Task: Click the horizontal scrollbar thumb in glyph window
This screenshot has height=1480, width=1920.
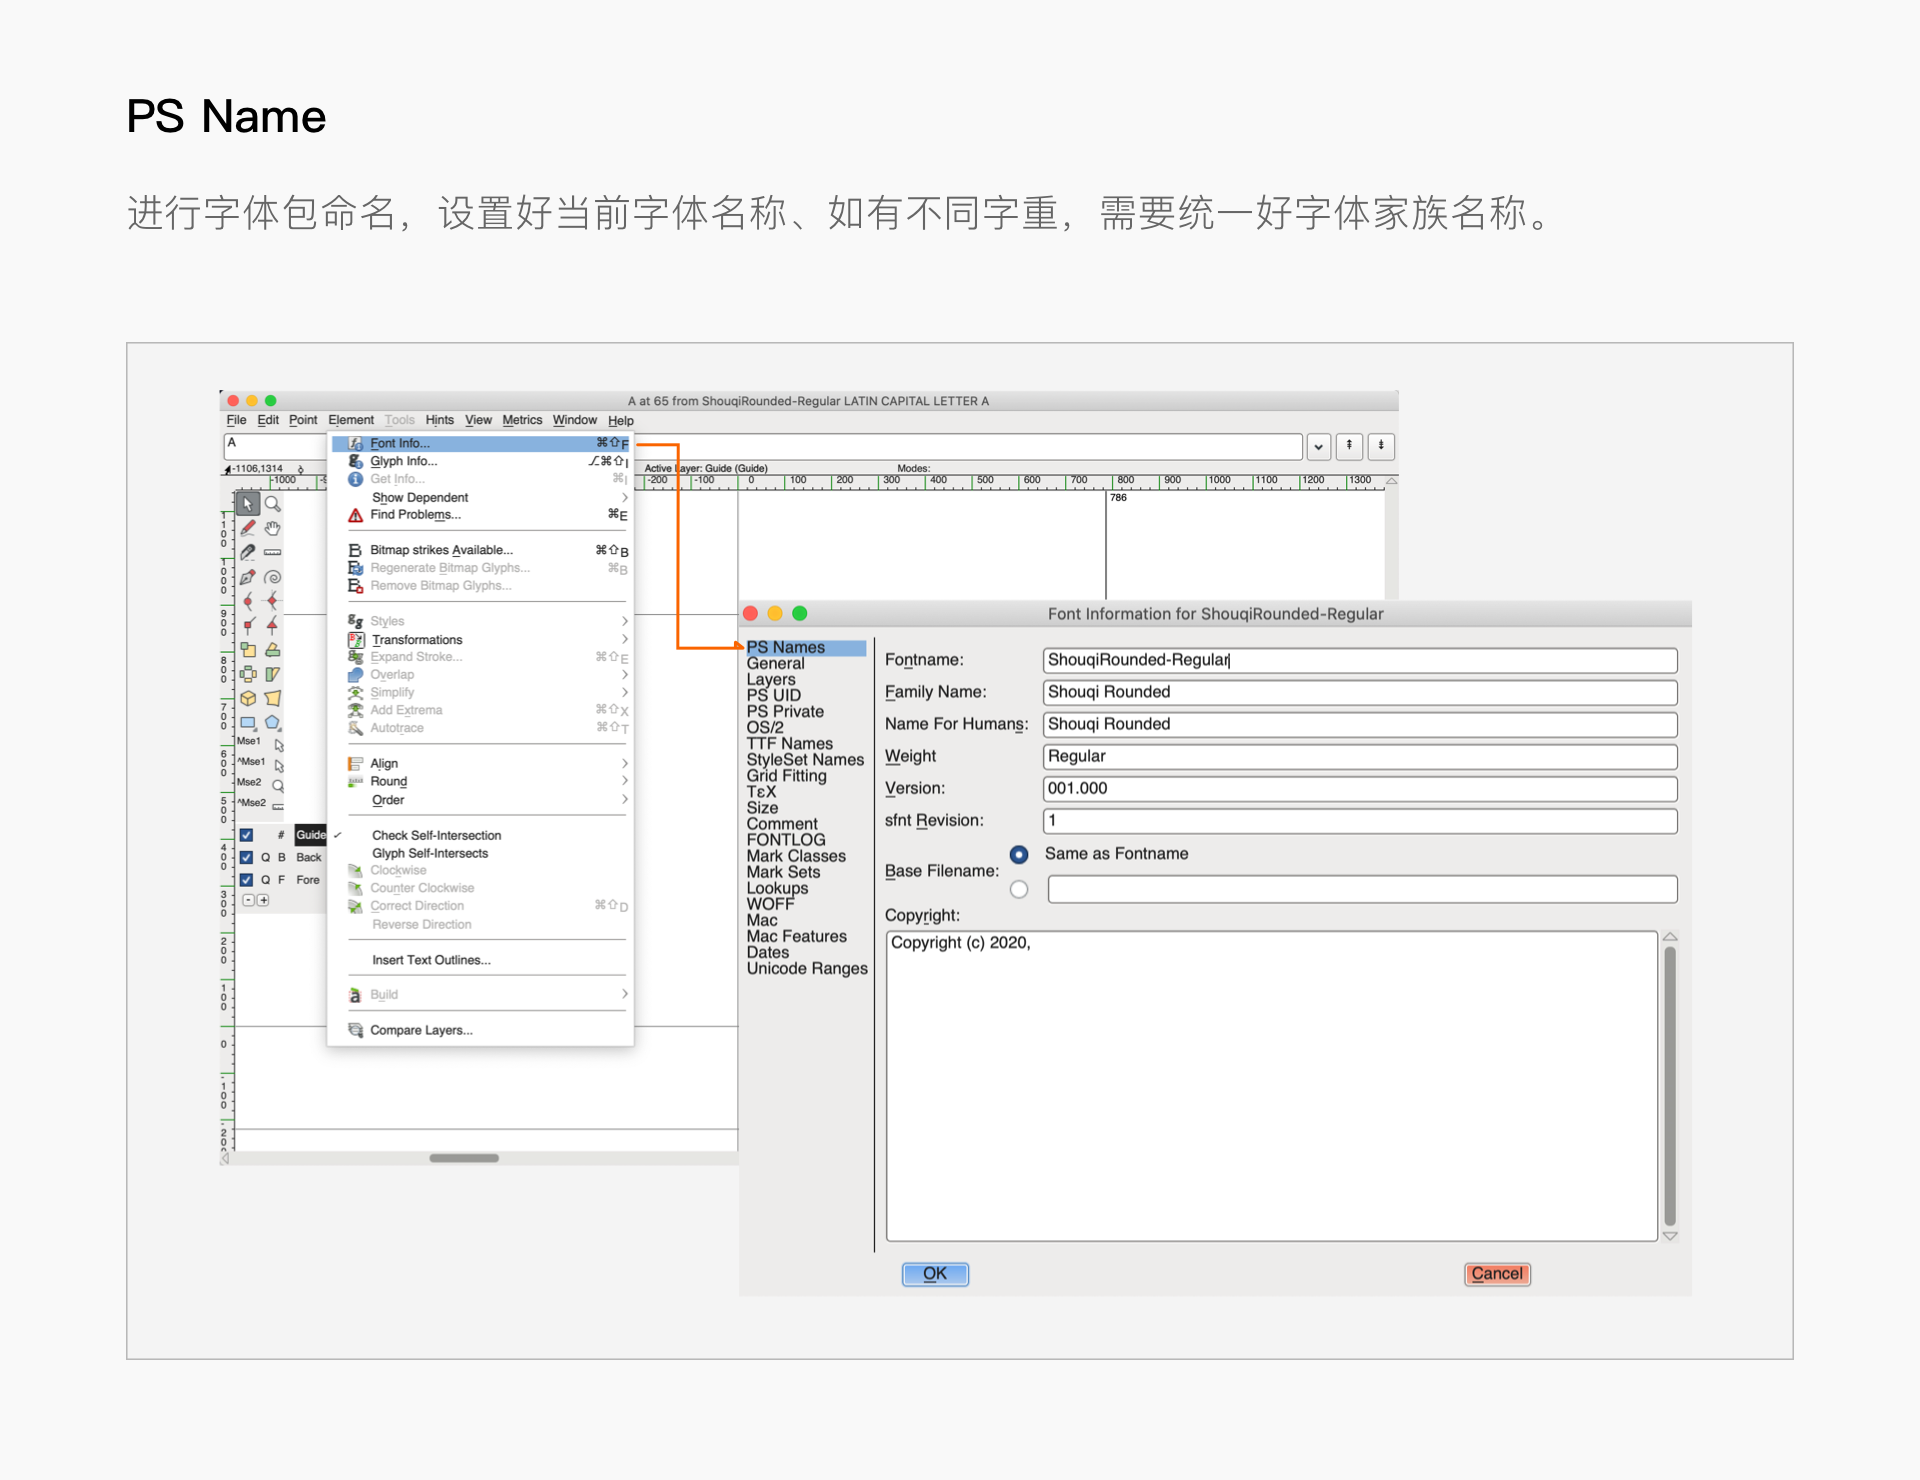Action: coord(464,1158)
